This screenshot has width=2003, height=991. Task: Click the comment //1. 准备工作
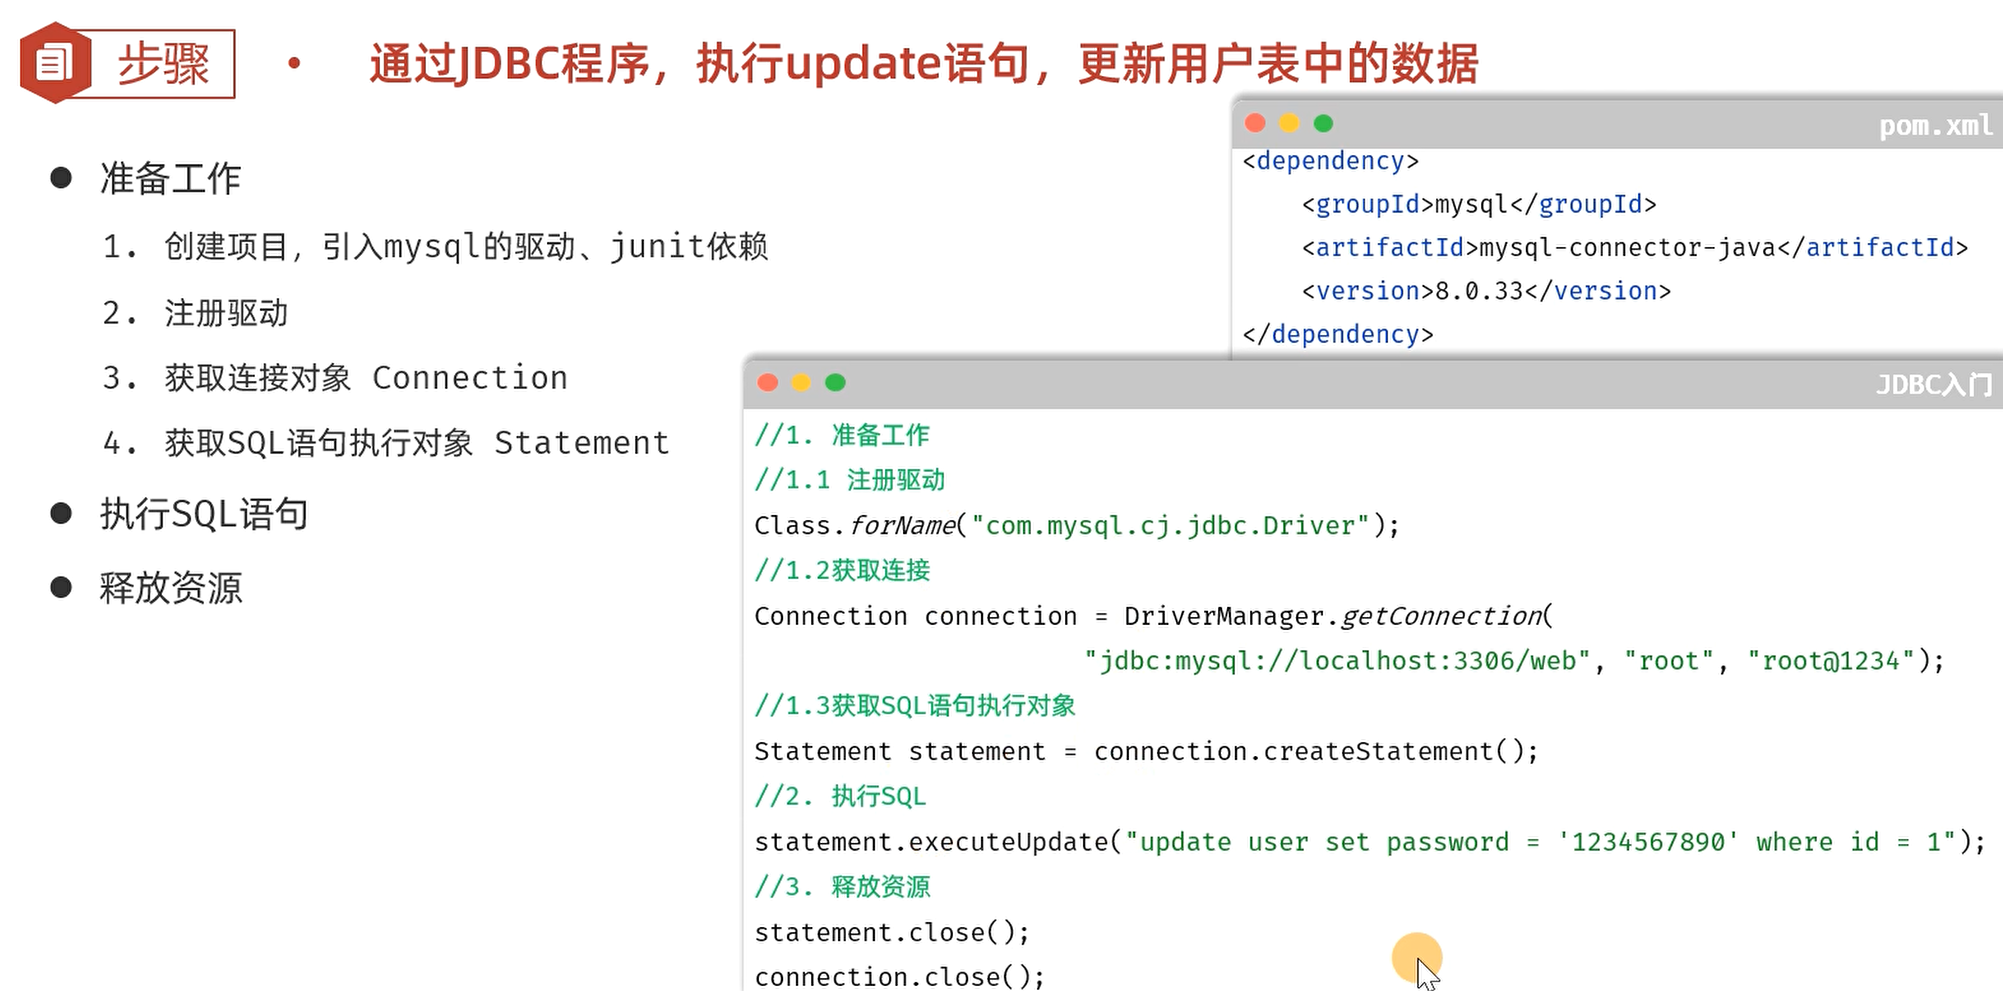tap(842, 435)
